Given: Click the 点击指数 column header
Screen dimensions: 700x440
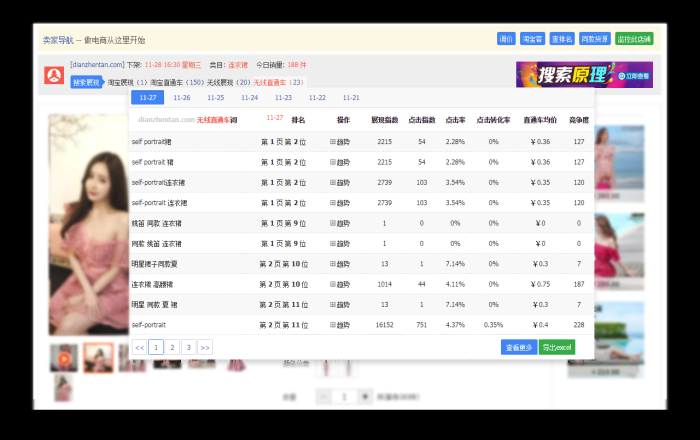Looking at the screenshot, I should coord(421,120).
